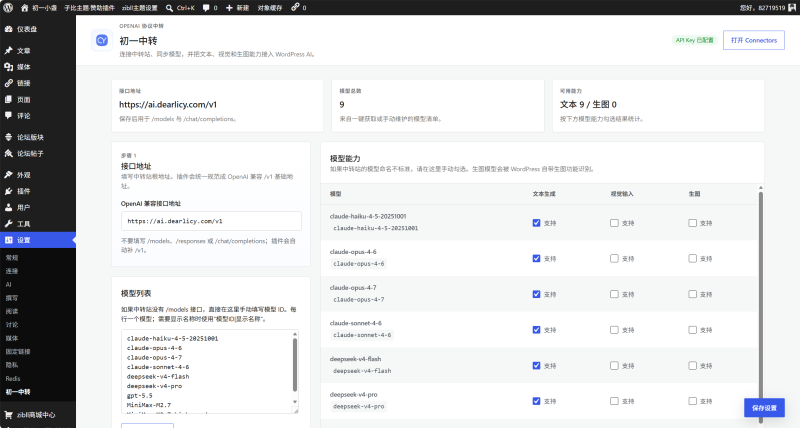Enable 生图 for claude-haiku-4-5-20251001
Viewport: 800px width, 428px height.
coord(692,223)
